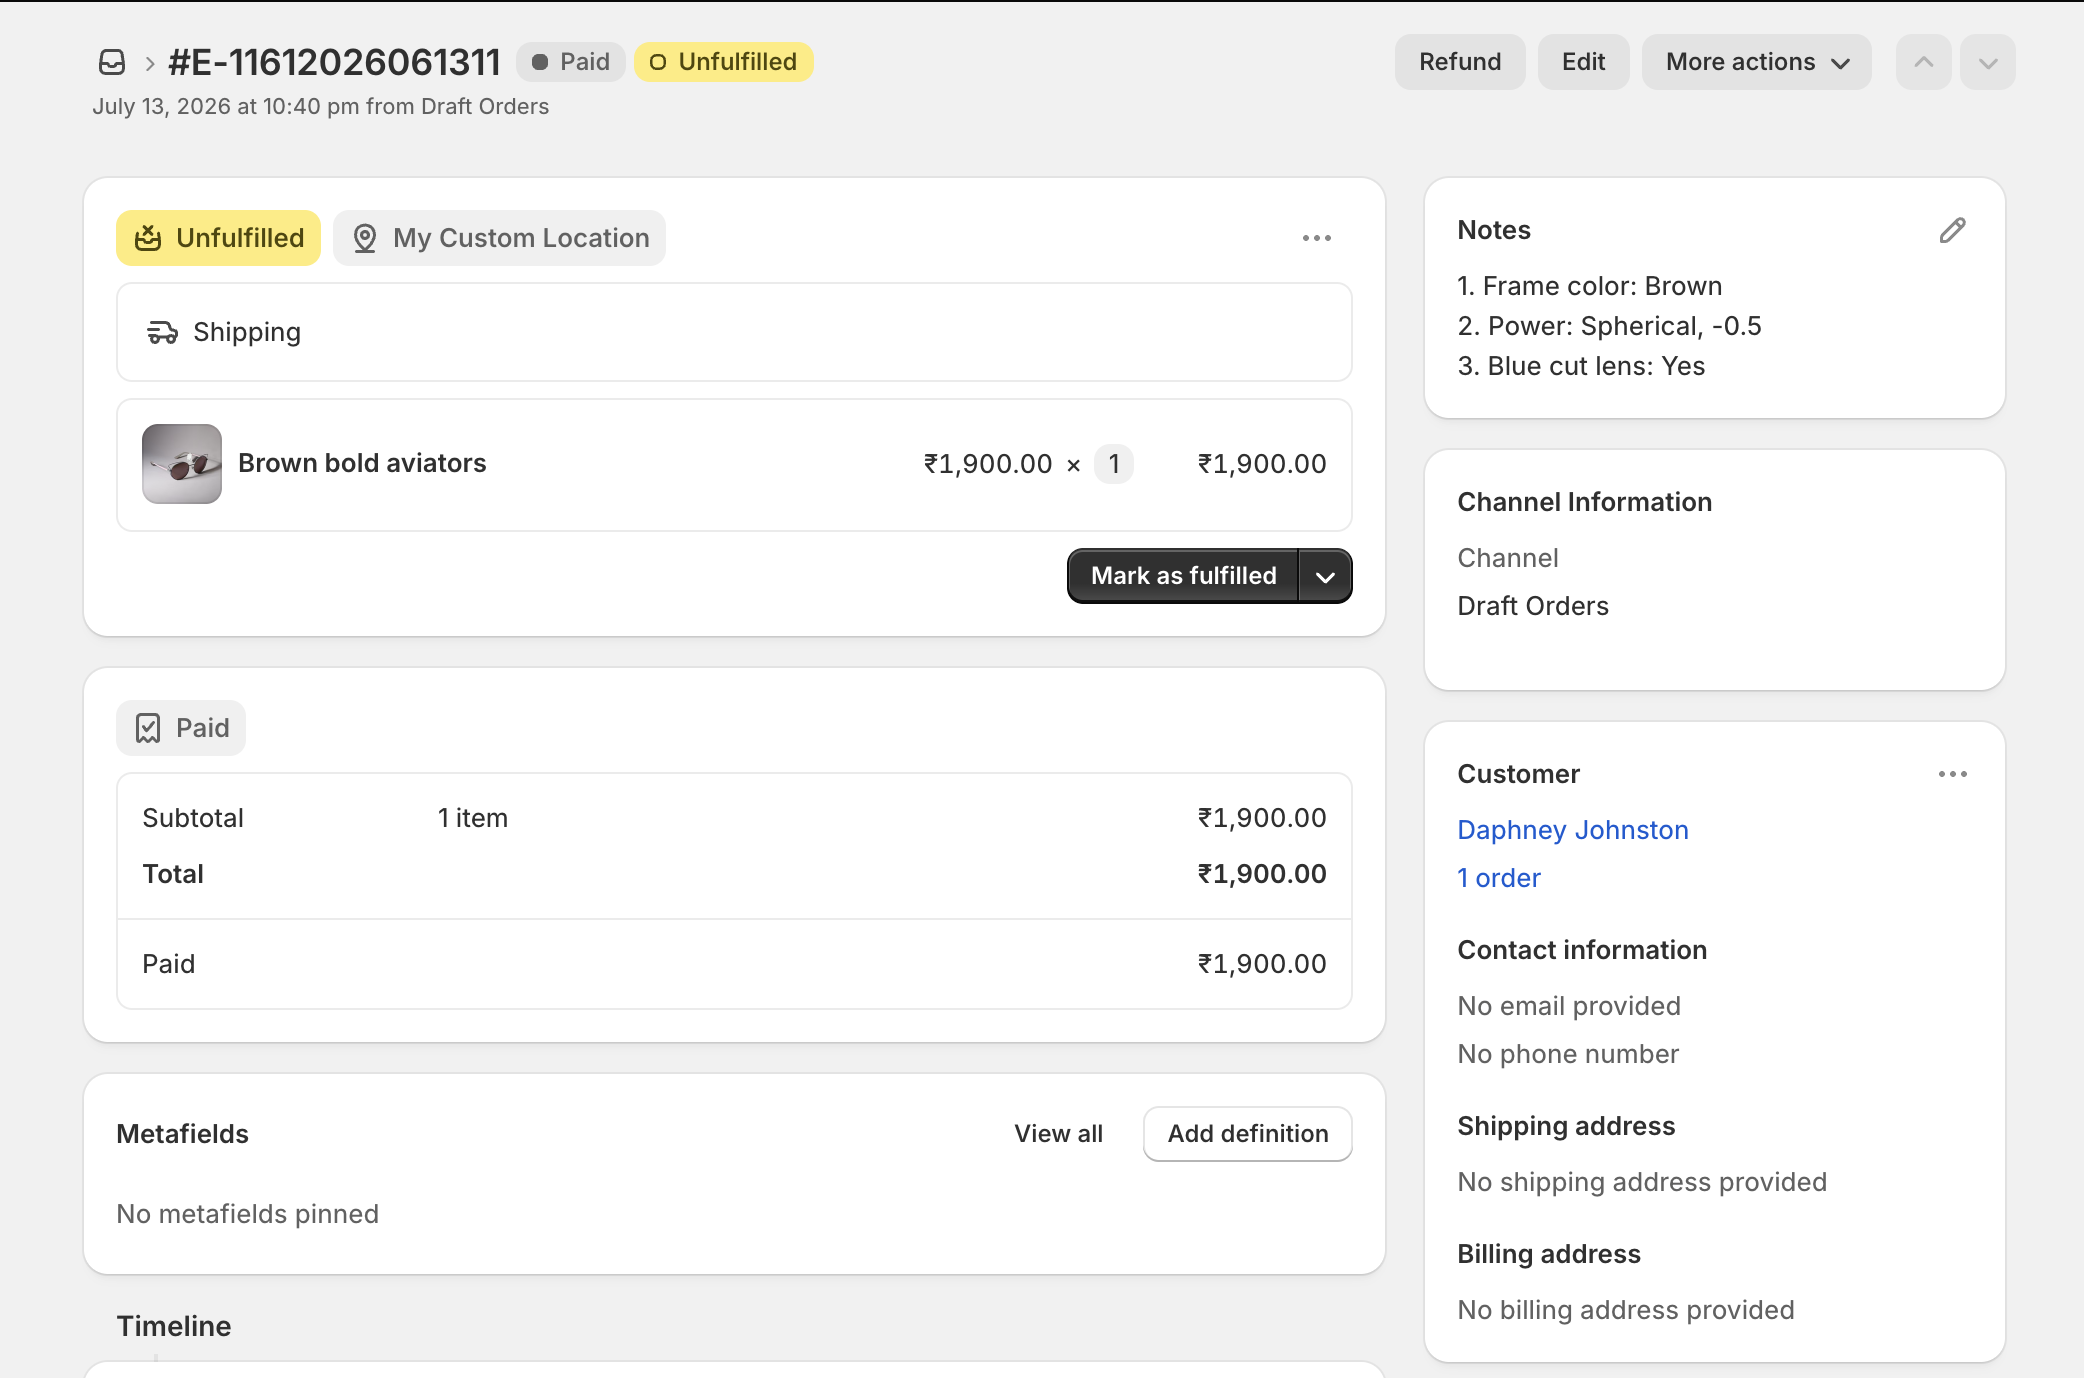The height and width of the screenshot is (1378, 2084).
Task: Open customer Daphney Johnston profile
Action: pos(1572,830)
